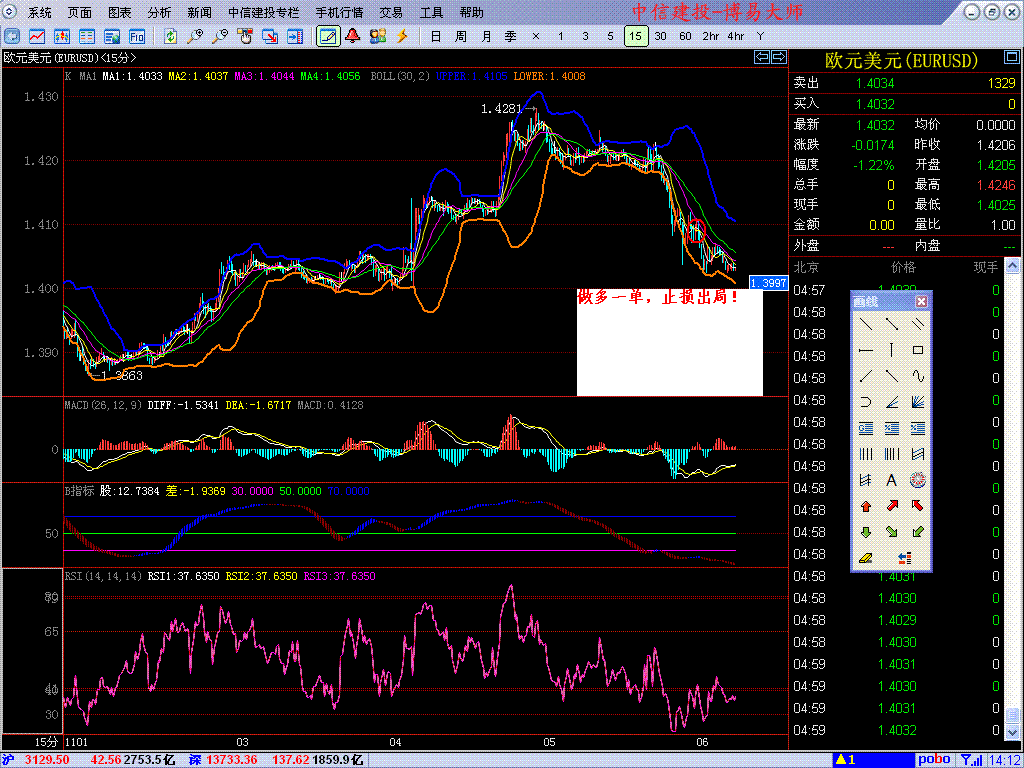
Task: Select the arc curve drawing tool
Action: [x=865, y=402]
